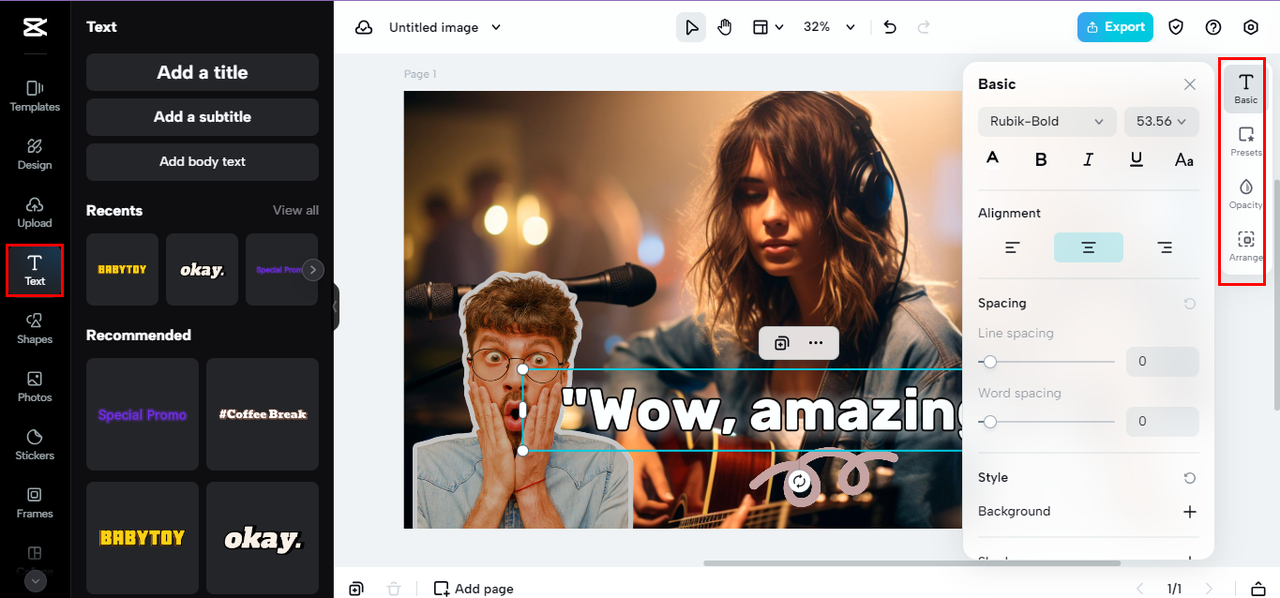Click Add a subtitle button
1280x598 pixels.
[202, 117]
